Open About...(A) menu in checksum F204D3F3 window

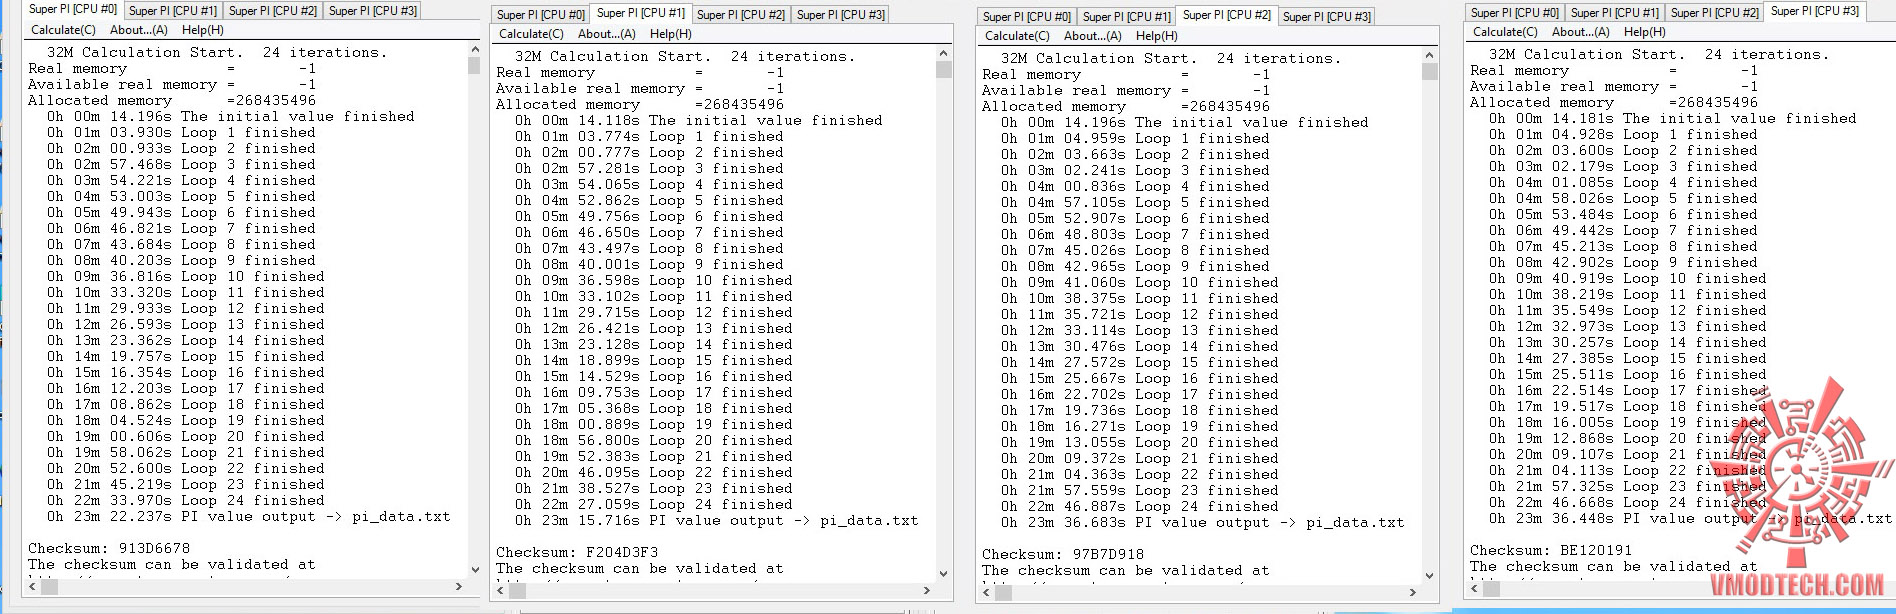pyautogui.click(x=607, y=34)
